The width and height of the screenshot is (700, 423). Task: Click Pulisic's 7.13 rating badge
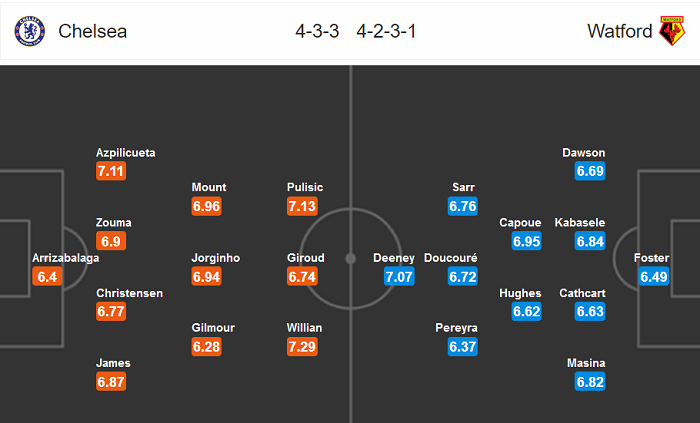[304, 206]
